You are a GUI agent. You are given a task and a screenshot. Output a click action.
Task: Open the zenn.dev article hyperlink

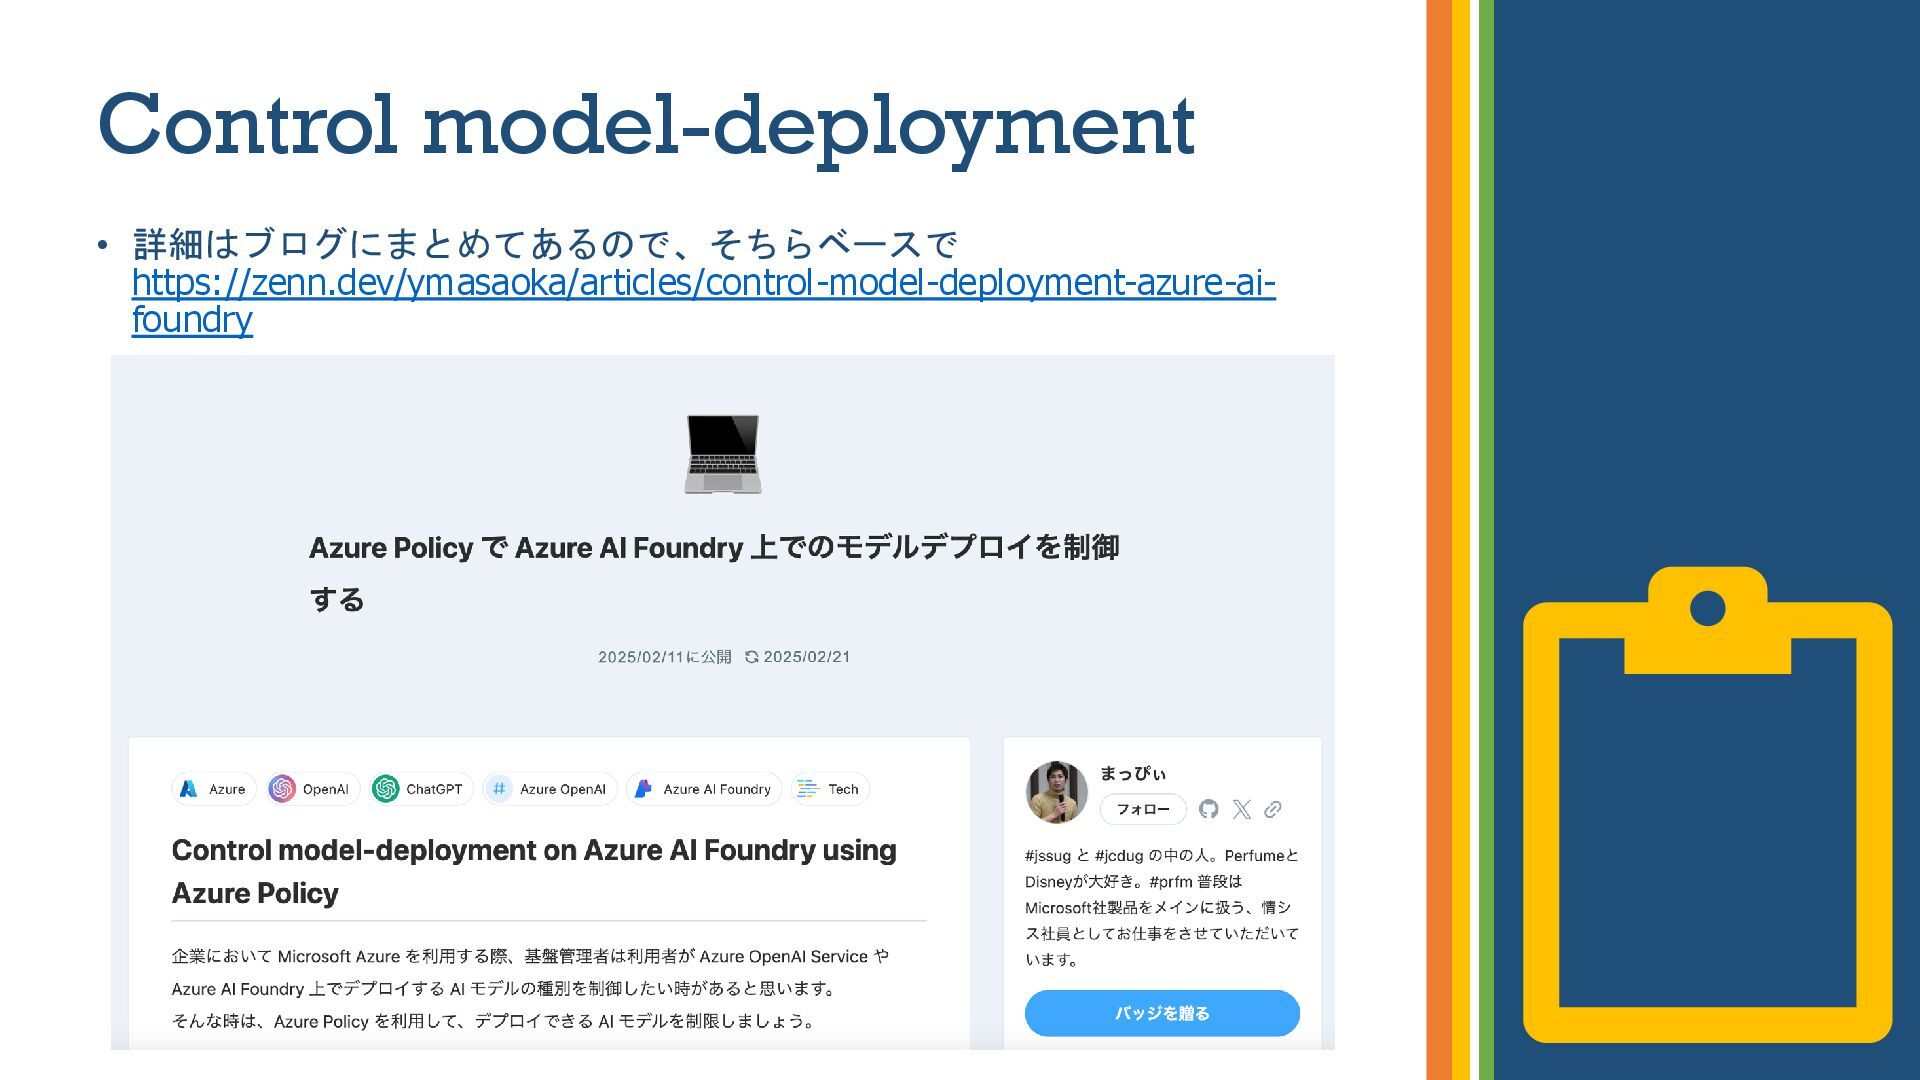pos(702,284)
